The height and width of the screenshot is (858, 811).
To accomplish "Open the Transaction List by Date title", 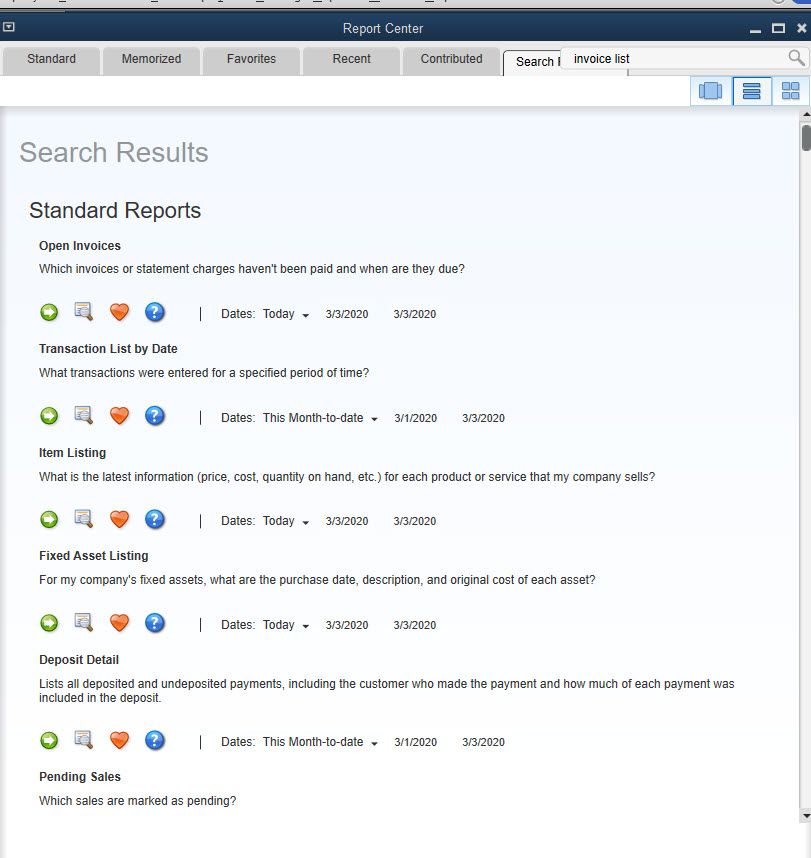I will click(108, 349).
